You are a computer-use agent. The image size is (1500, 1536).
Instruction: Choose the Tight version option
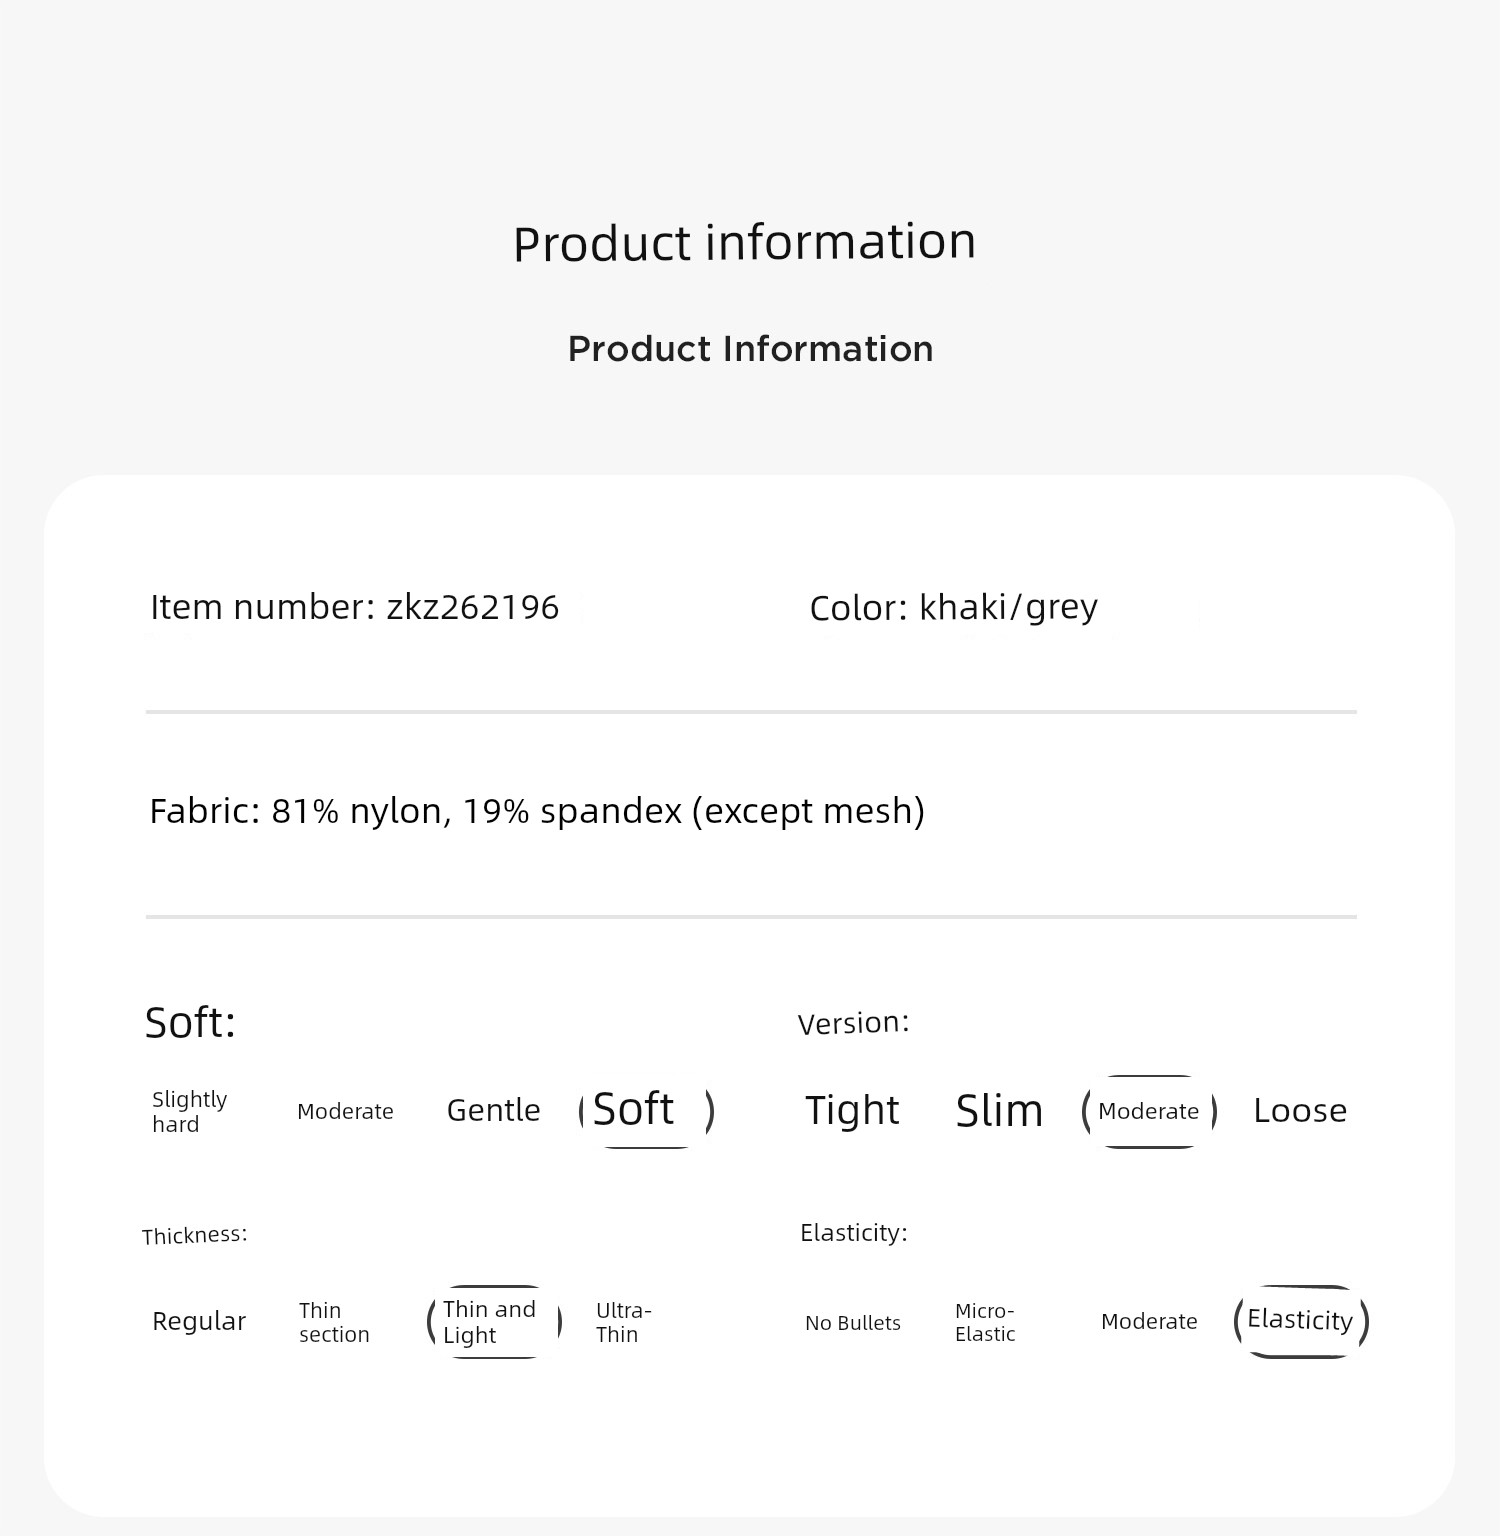coord(852,1110)
